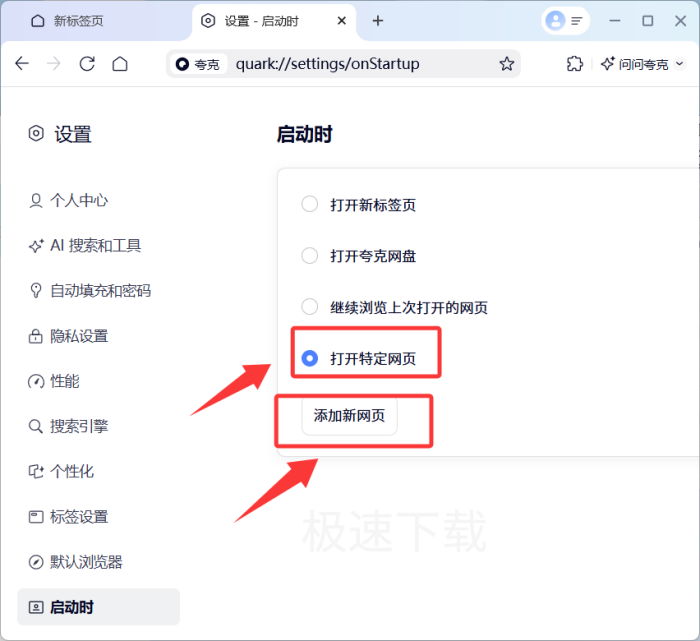Image resolution: width=700 pixels, height=641 pixels.
Task: Open 隐私设置 in settings sidebar
Action: (78, 336)
